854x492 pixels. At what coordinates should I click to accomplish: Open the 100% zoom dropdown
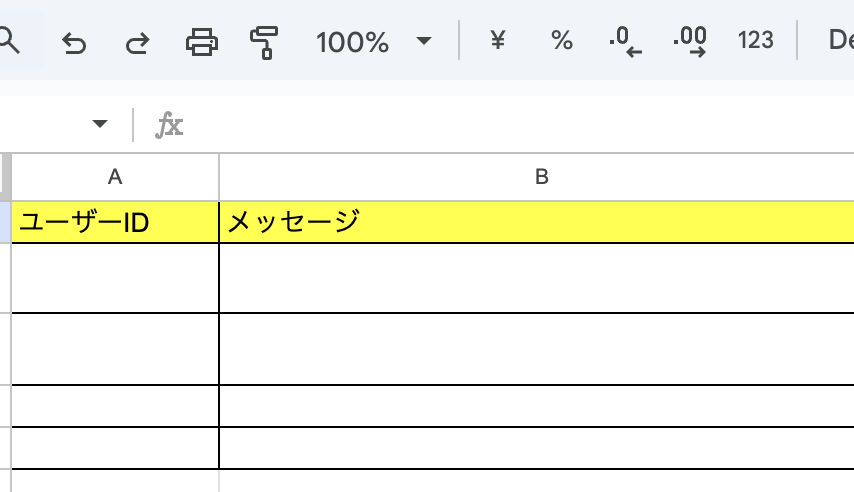pos(374,42)
